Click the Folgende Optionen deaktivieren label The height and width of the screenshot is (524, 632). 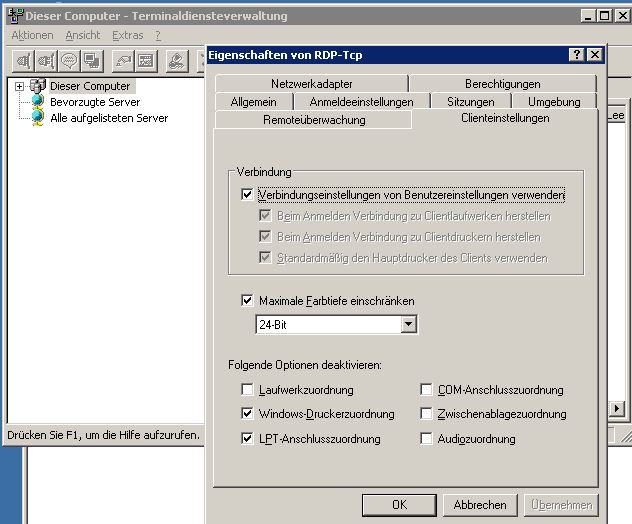point(305,365)
